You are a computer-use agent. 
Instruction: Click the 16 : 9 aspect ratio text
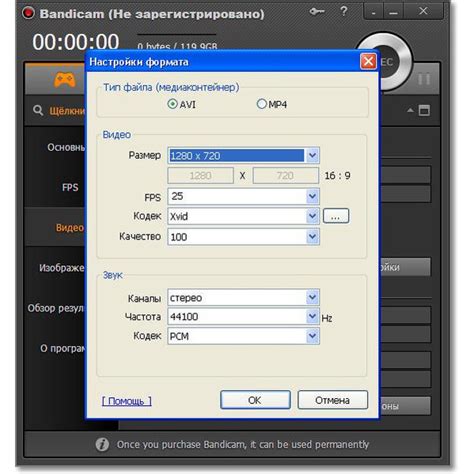click(x=337, y=176)
